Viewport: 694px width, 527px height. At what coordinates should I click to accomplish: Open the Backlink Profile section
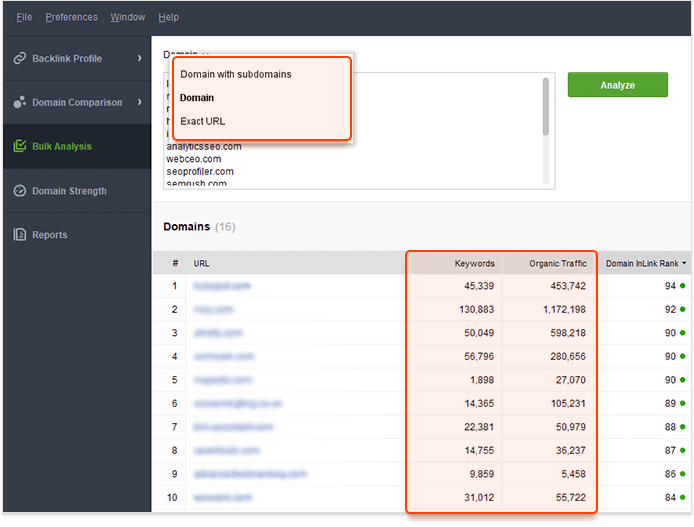[77, 58]
